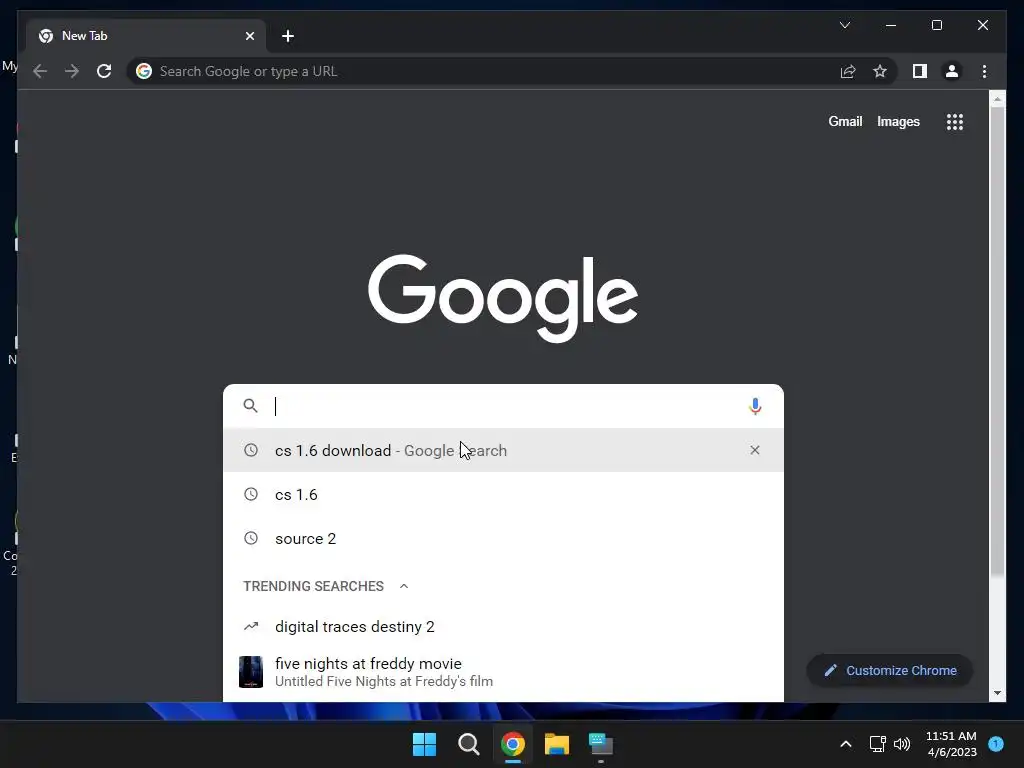Click the magnifier icon in the search box
Screen dimensions: 1024x768
click(250, 406)
